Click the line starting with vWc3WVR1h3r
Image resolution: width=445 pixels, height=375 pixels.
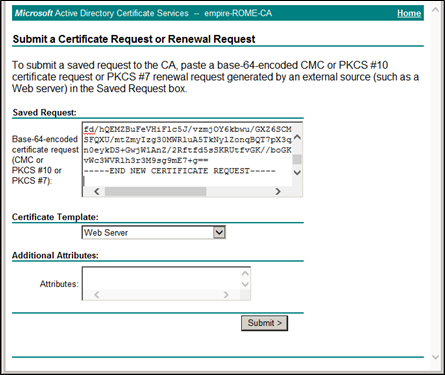pos(146,161)
